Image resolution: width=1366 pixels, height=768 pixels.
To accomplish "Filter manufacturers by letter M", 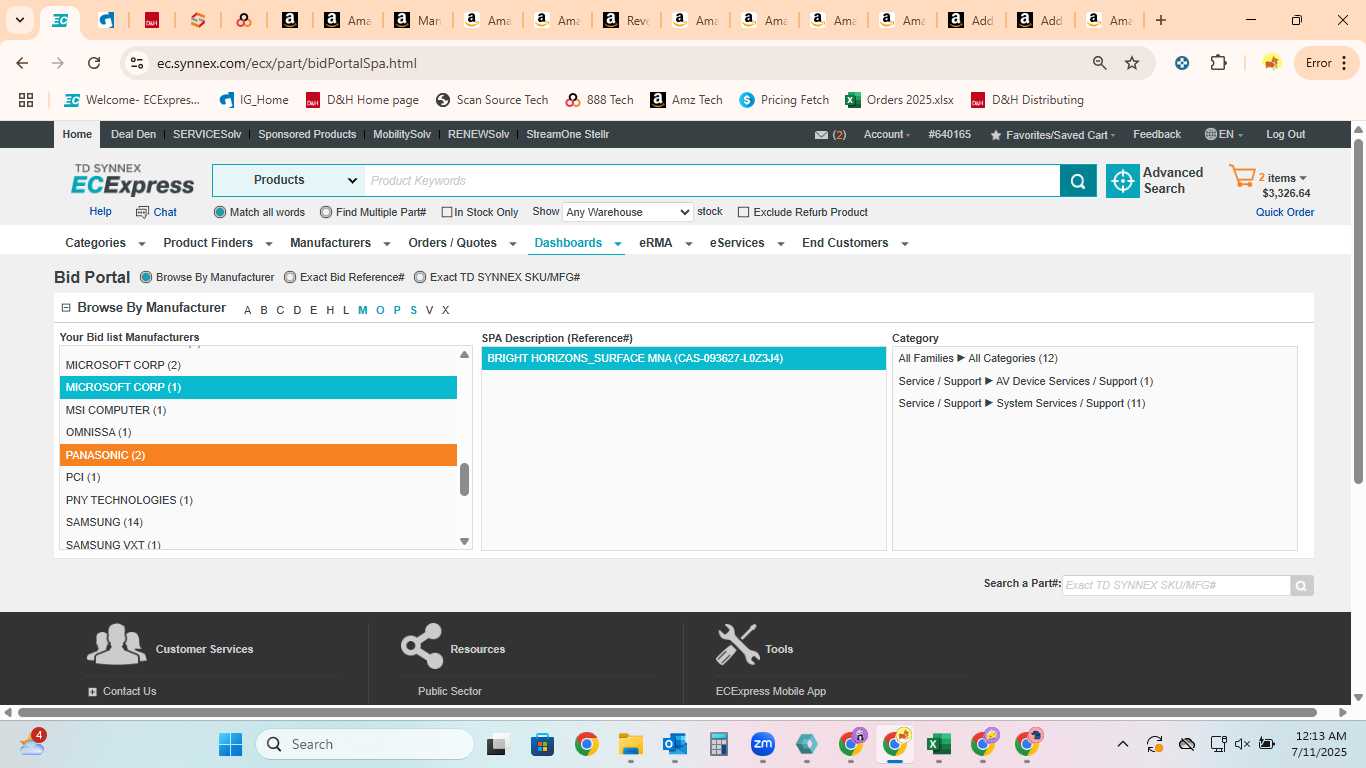I will (x=362, y=310).
